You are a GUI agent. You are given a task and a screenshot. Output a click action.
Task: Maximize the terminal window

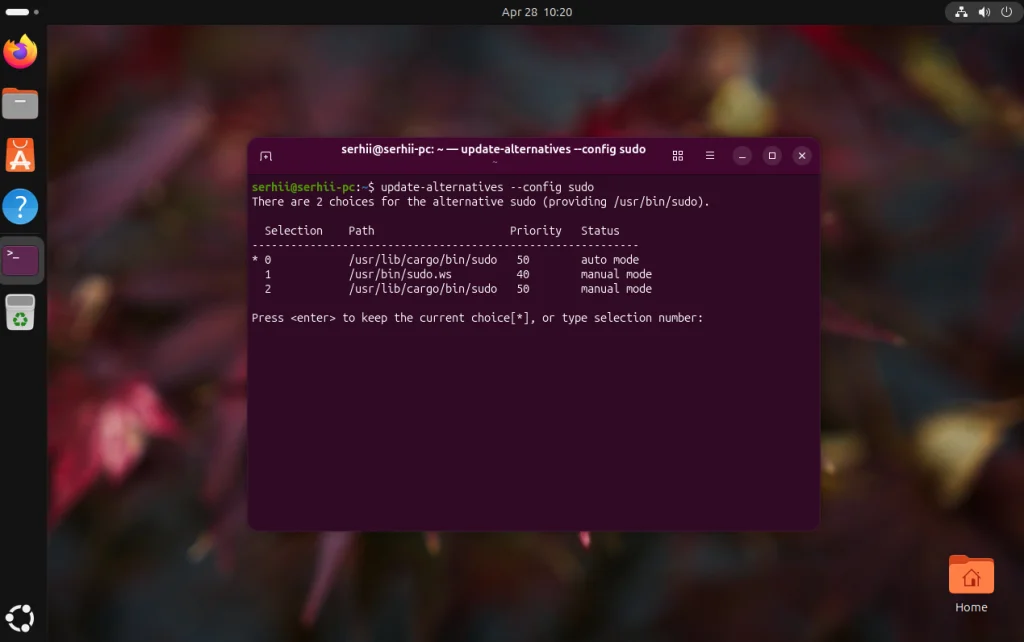tap(772, 155)
